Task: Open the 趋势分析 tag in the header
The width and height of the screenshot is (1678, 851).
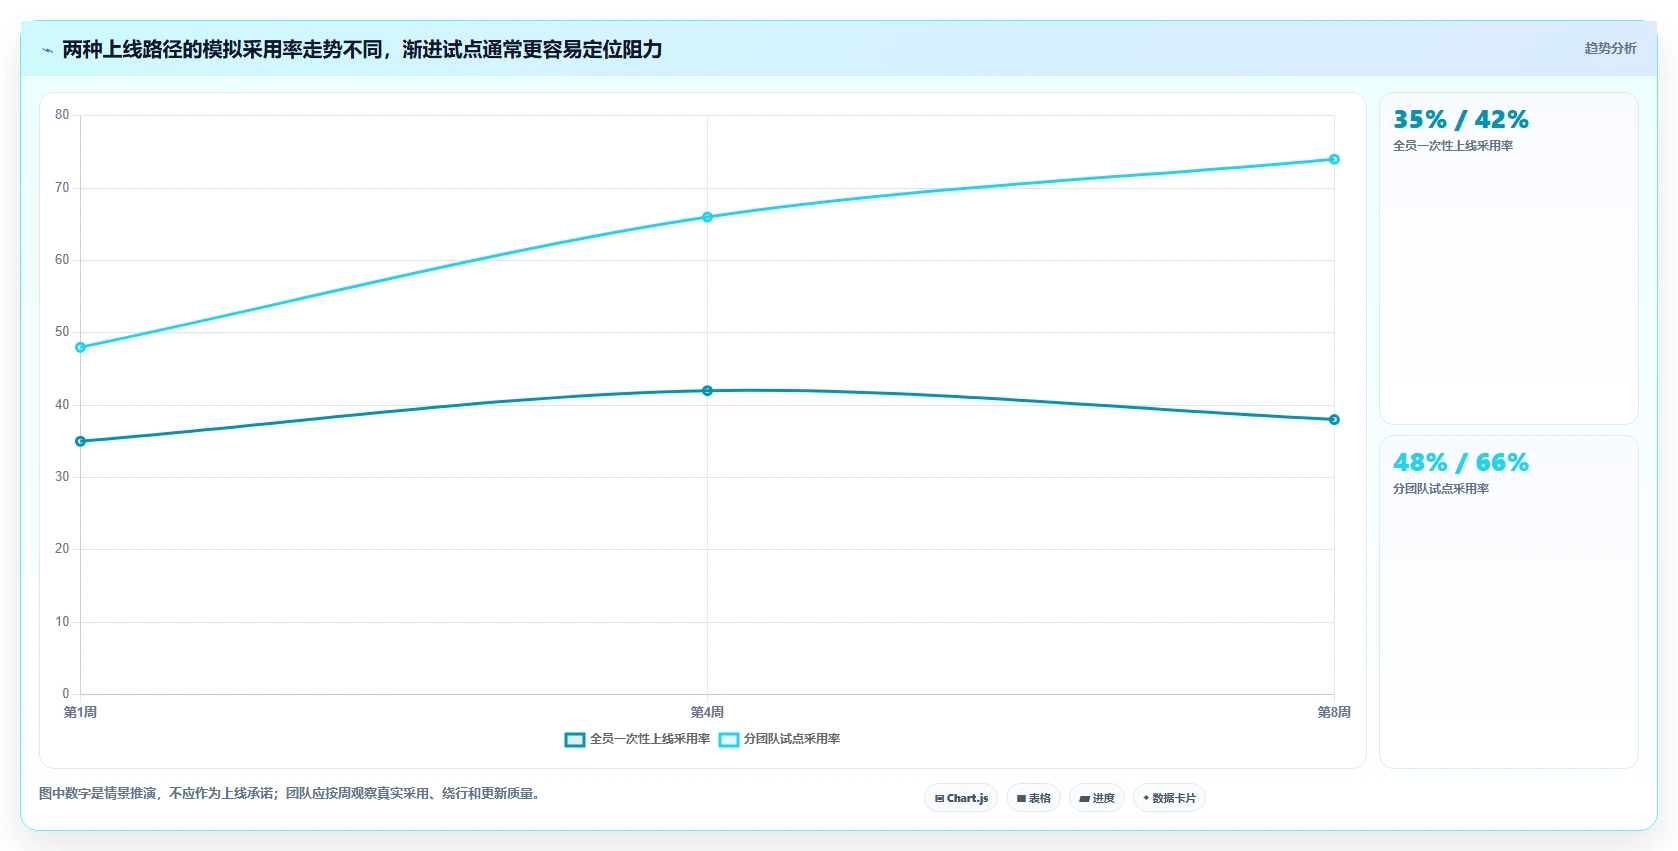Action: click(x=1610, y=48)
